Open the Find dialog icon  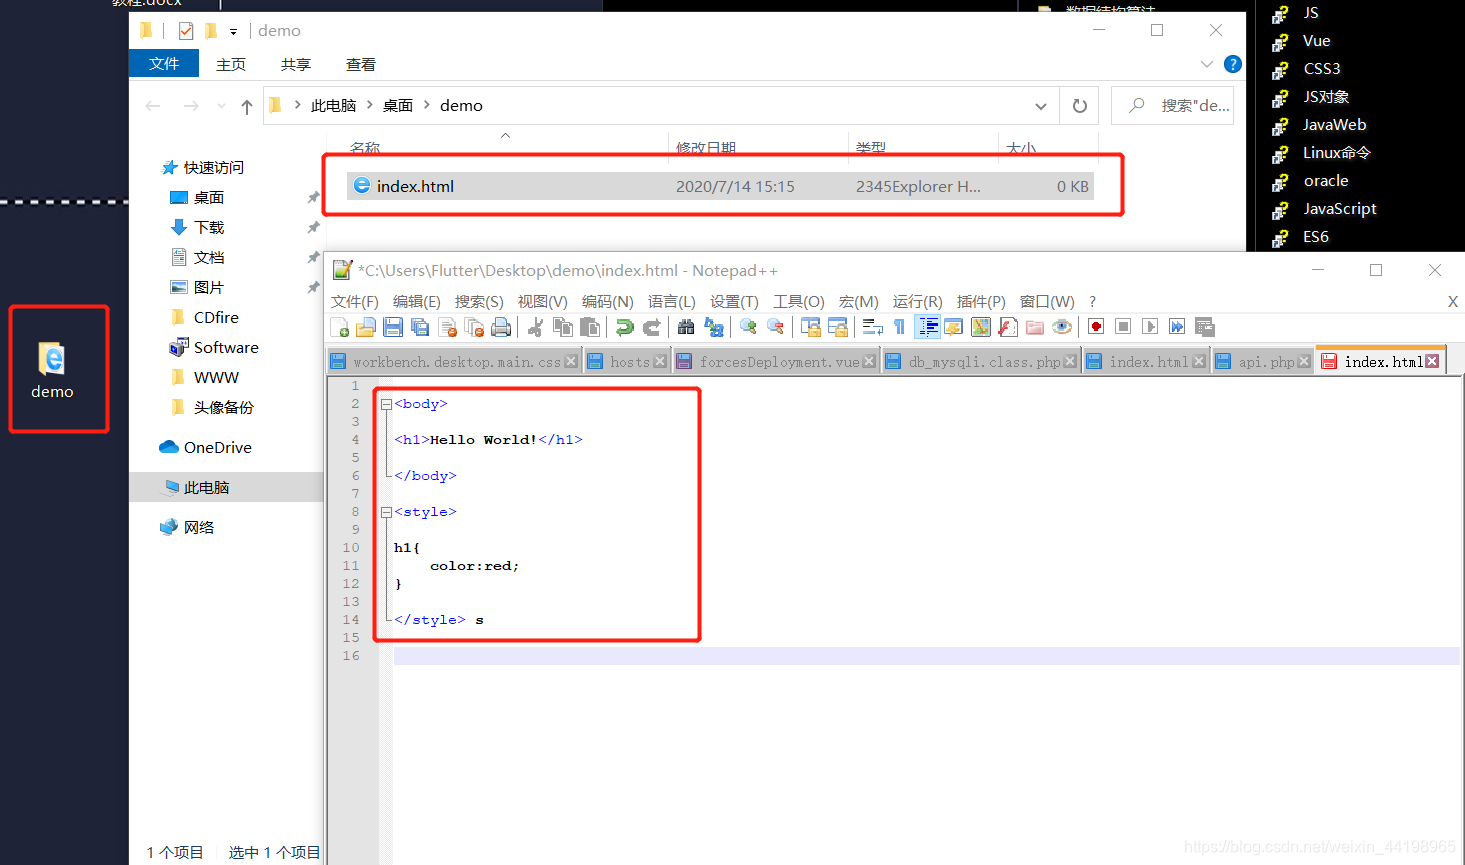pos(689,326)
